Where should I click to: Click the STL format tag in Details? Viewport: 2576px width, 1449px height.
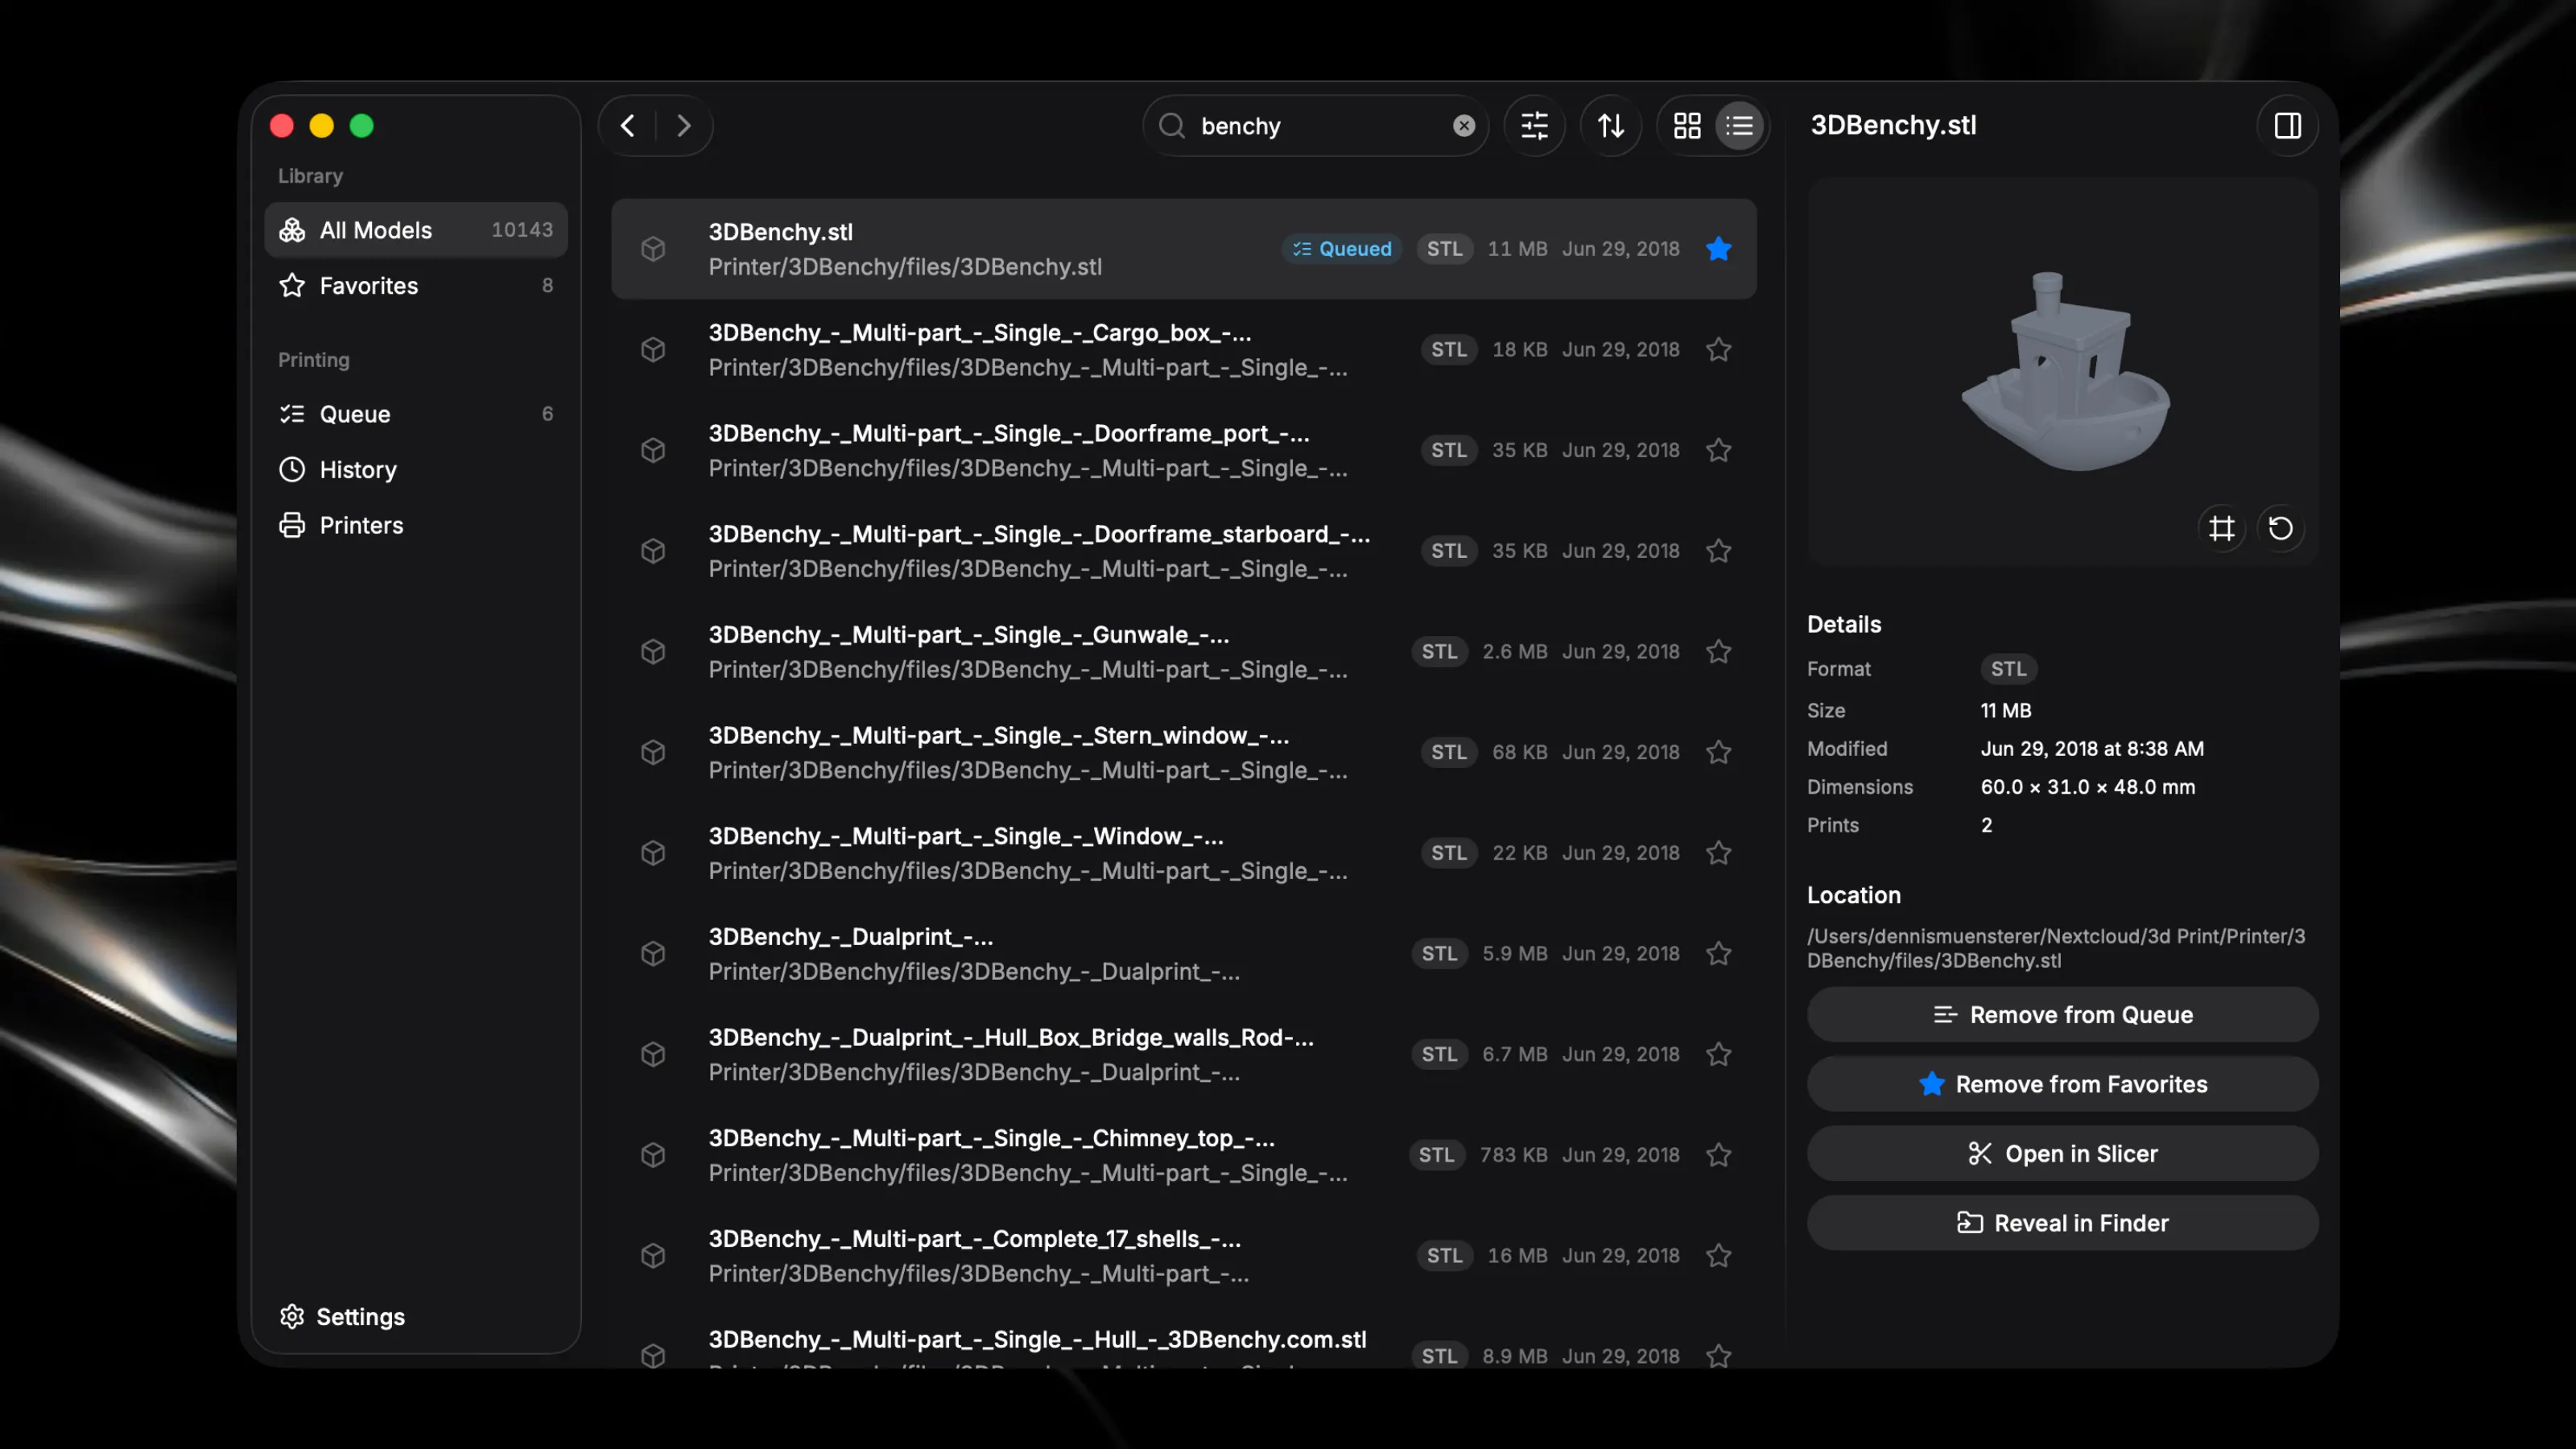tap(2008, 669)
